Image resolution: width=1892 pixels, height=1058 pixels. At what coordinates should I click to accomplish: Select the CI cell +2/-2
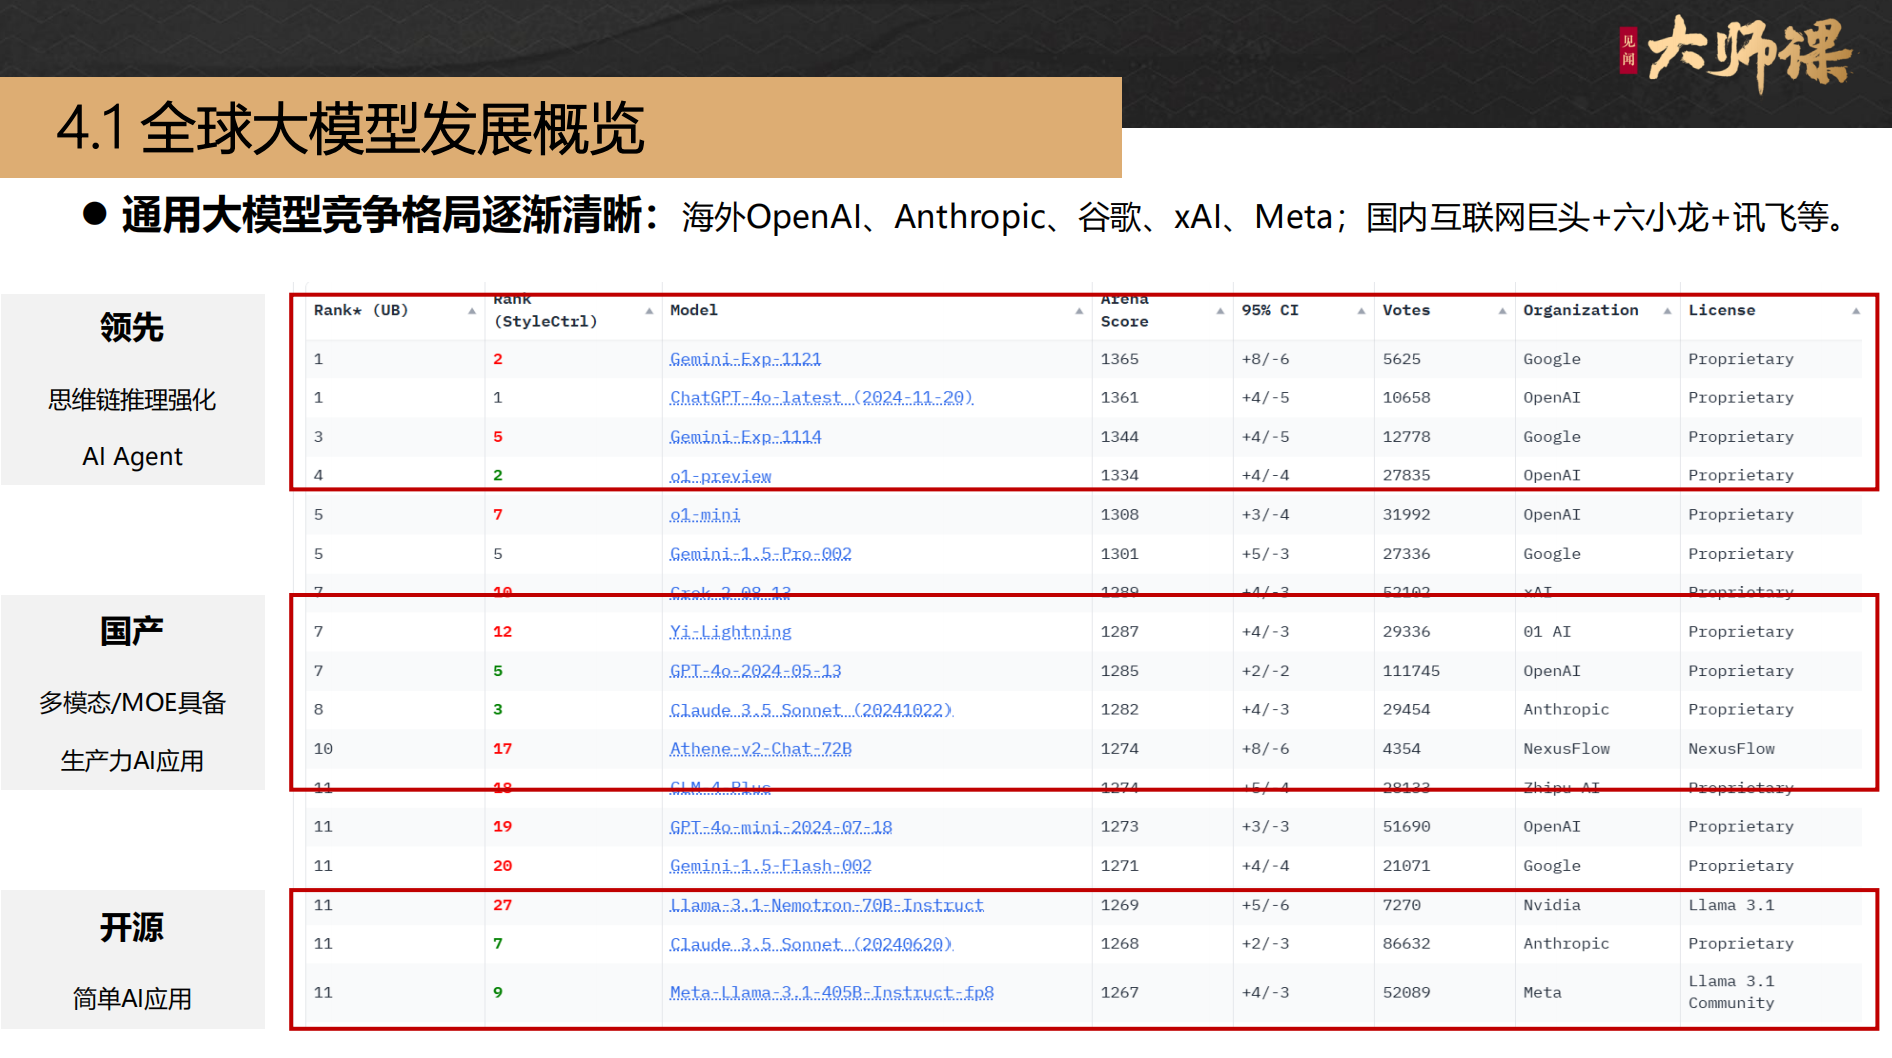(x=1265, y=671)
